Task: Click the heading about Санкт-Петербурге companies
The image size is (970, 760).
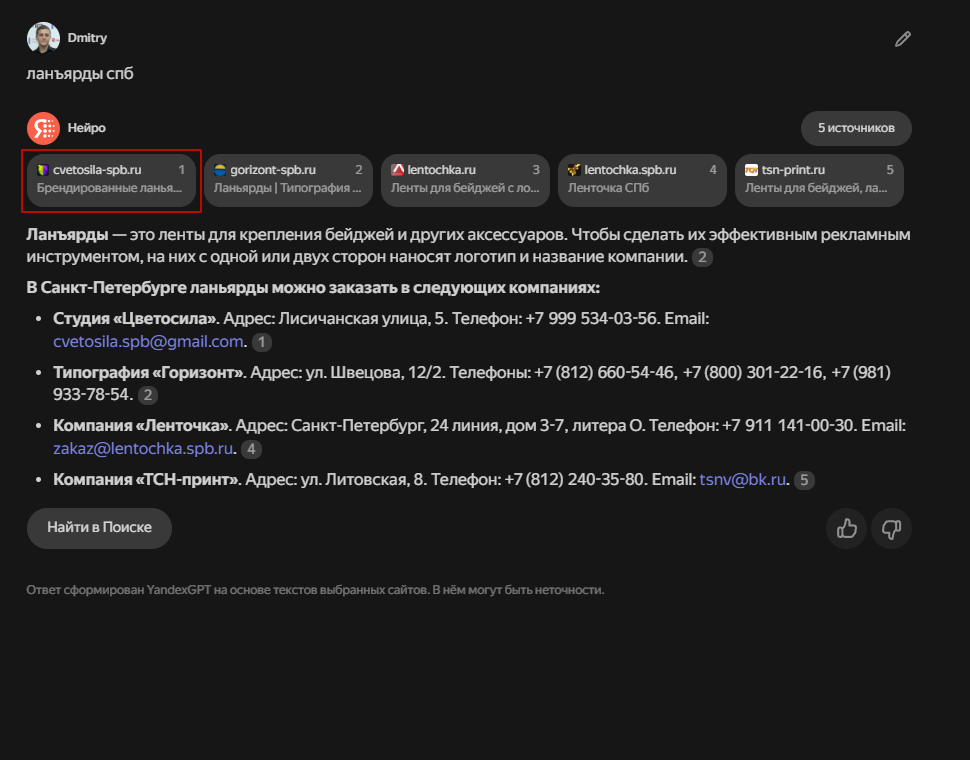Action: (x=313, y=288)
